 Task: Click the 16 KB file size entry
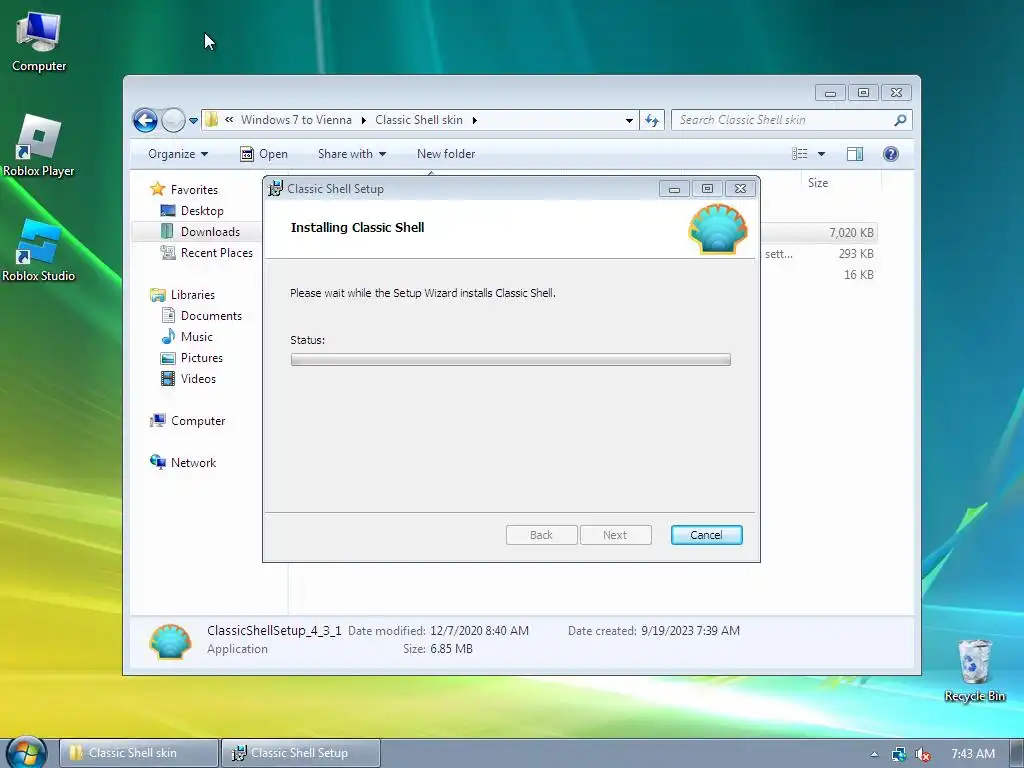coord(859,274)
